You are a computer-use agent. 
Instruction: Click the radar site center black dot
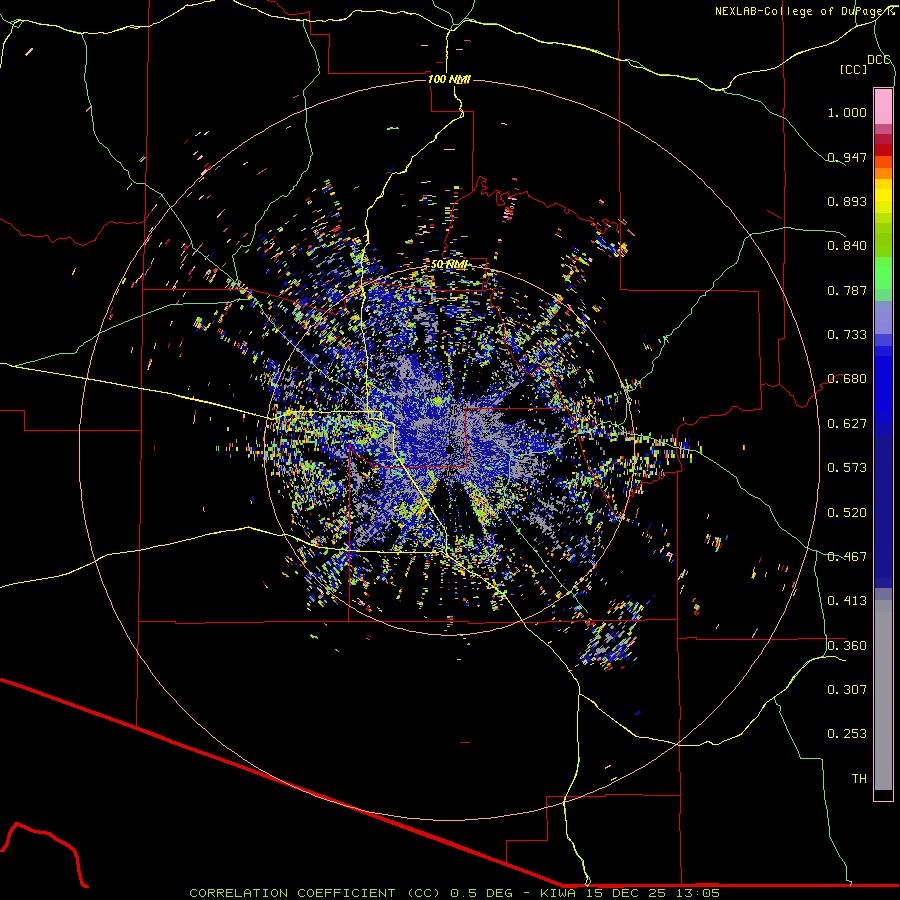tap(451, 449)
